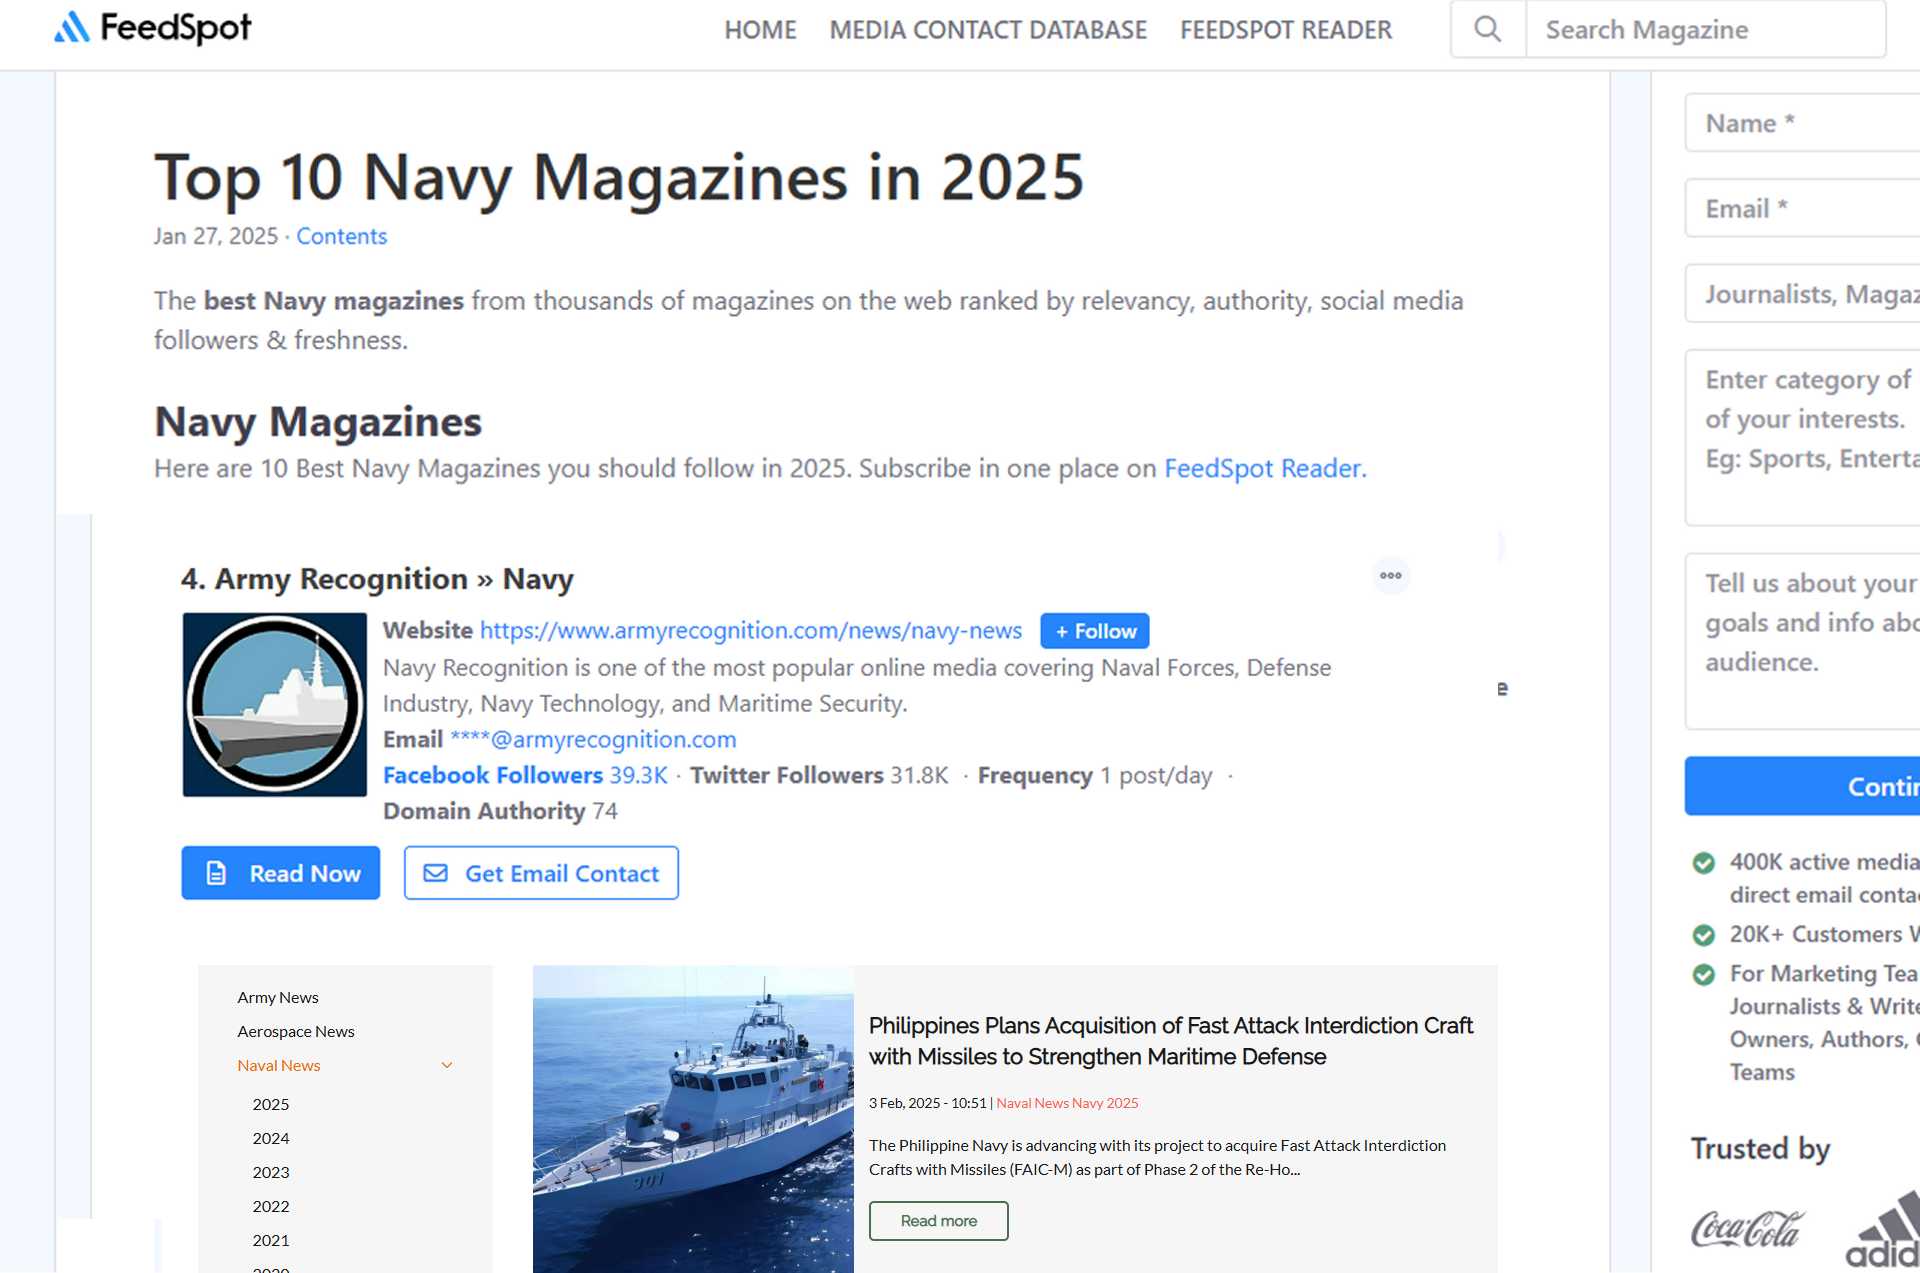Click the Contents link
Screen dimensions: 1920x1273
click(341, 236)
